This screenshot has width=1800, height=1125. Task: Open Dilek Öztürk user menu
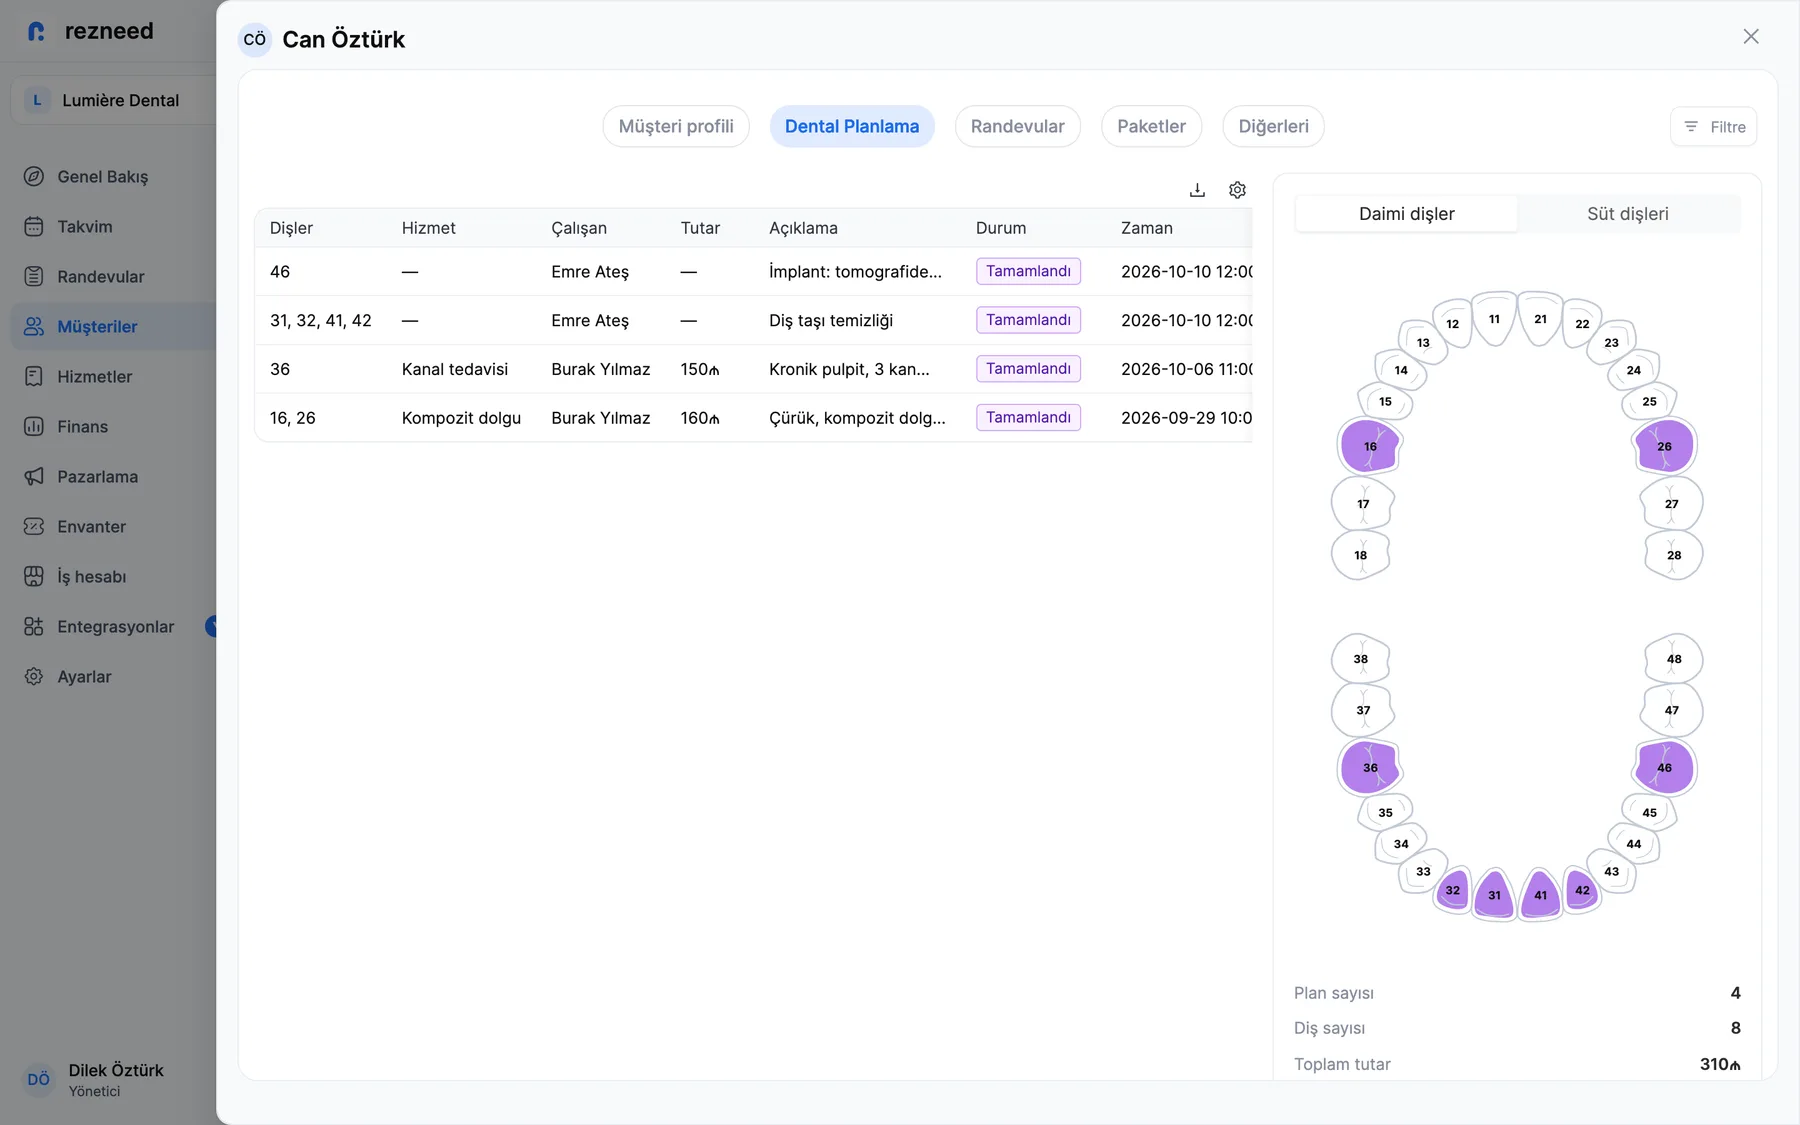coord(95,1079)
